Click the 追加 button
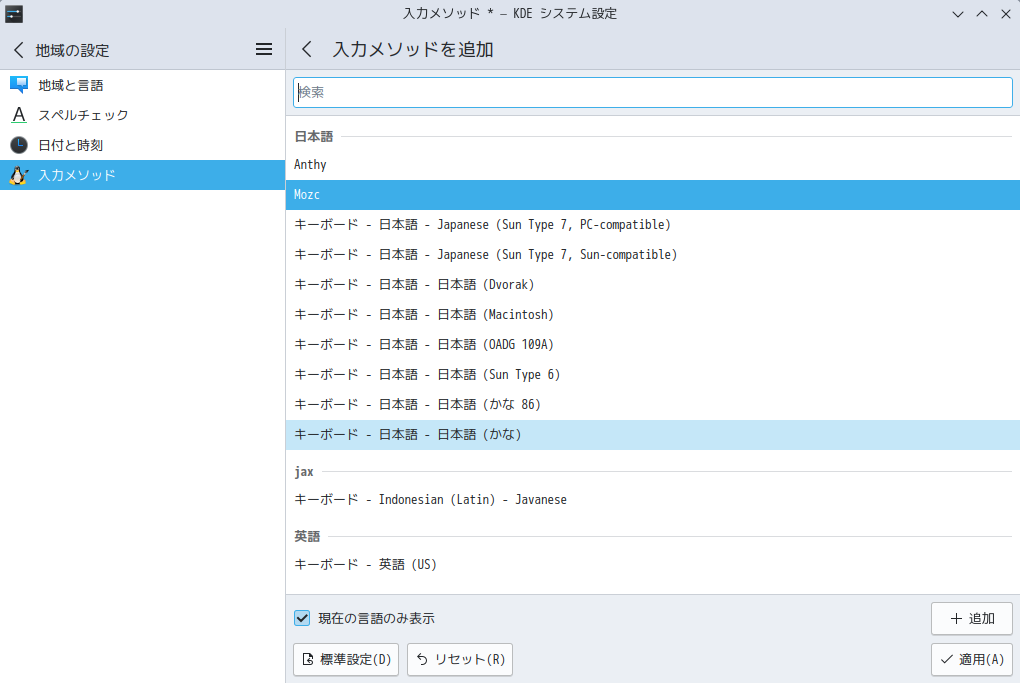The height and width of the screenshot is (683, 1020). point(971,619)
